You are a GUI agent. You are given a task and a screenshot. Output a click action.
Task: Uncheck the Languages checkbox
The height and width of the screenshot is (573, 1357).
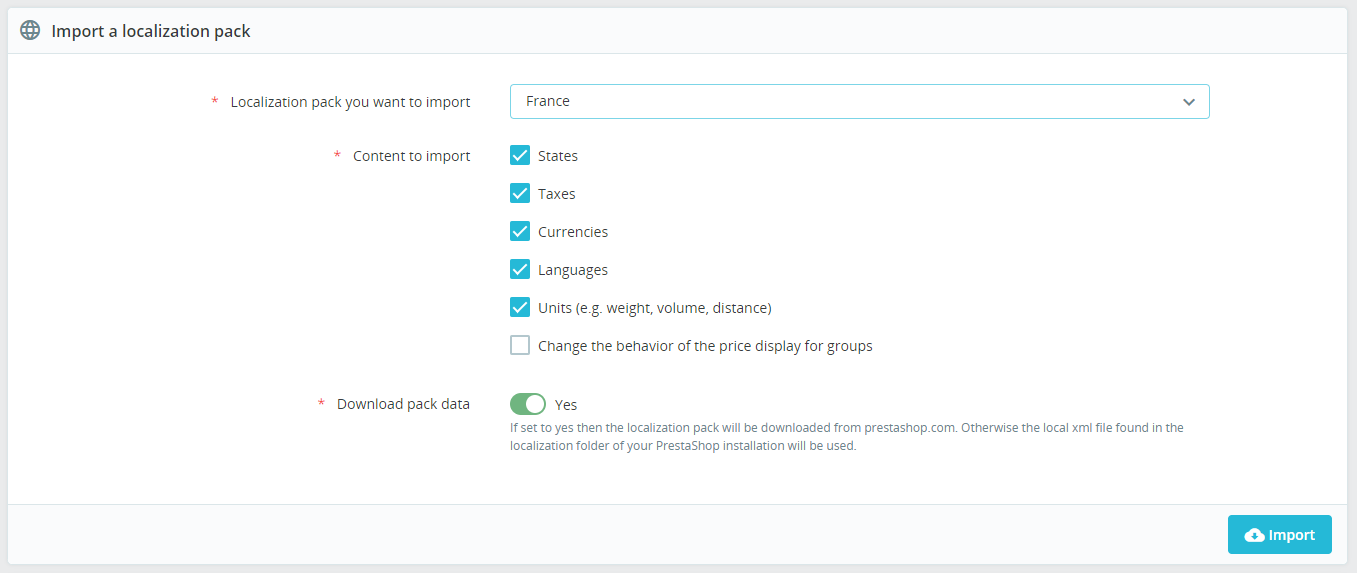520,269
